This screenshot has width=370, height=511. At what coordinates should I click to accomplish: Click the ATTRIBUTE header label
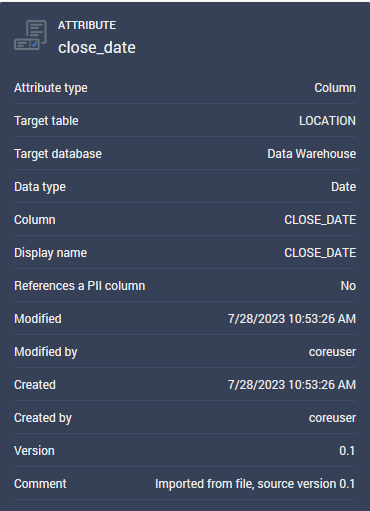pyautogui.click(x=87, y=25)
